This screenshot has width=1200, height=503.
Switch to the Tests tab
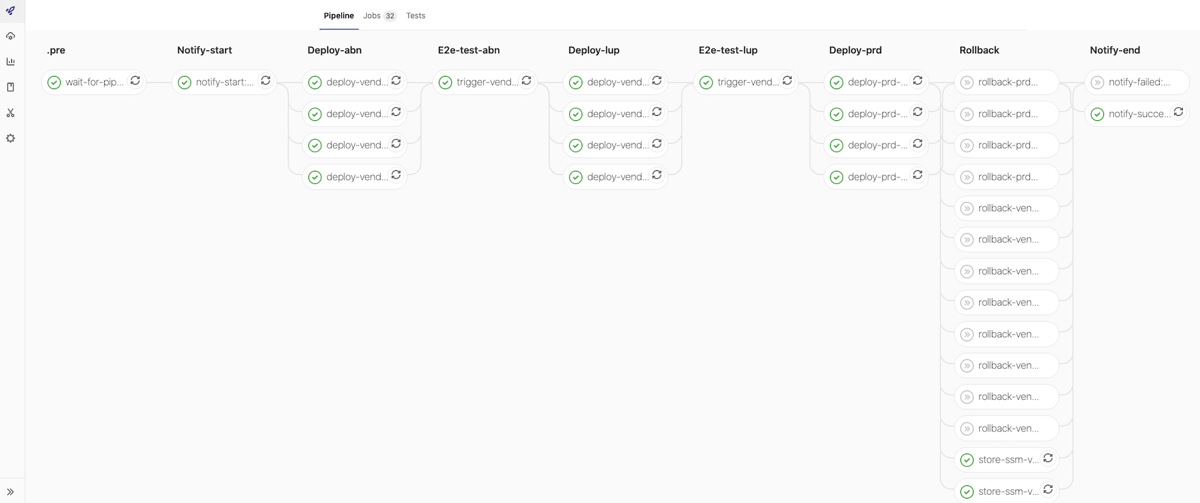pos(415,16)
